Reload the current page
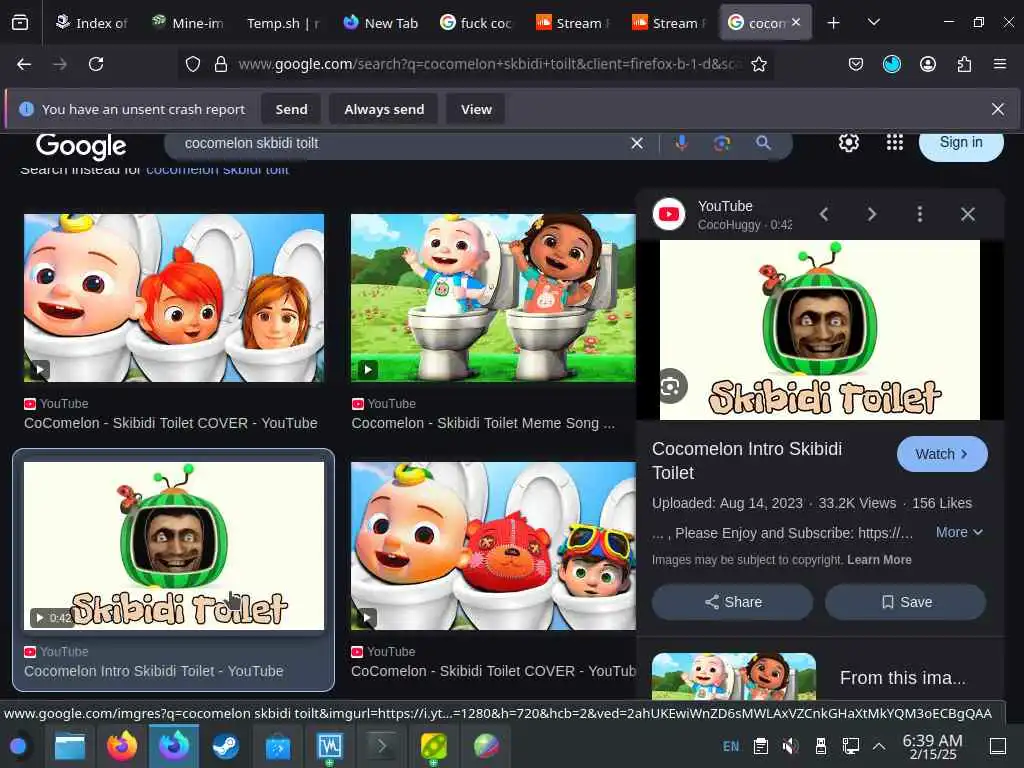 pos(96,64)
